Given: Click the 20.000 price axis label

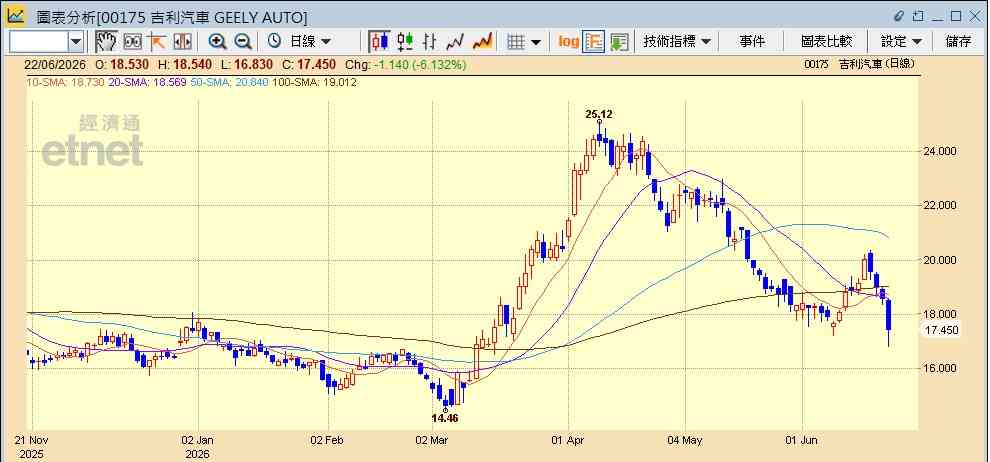Looking at the screenshot, I should click(x=939, y=260).
